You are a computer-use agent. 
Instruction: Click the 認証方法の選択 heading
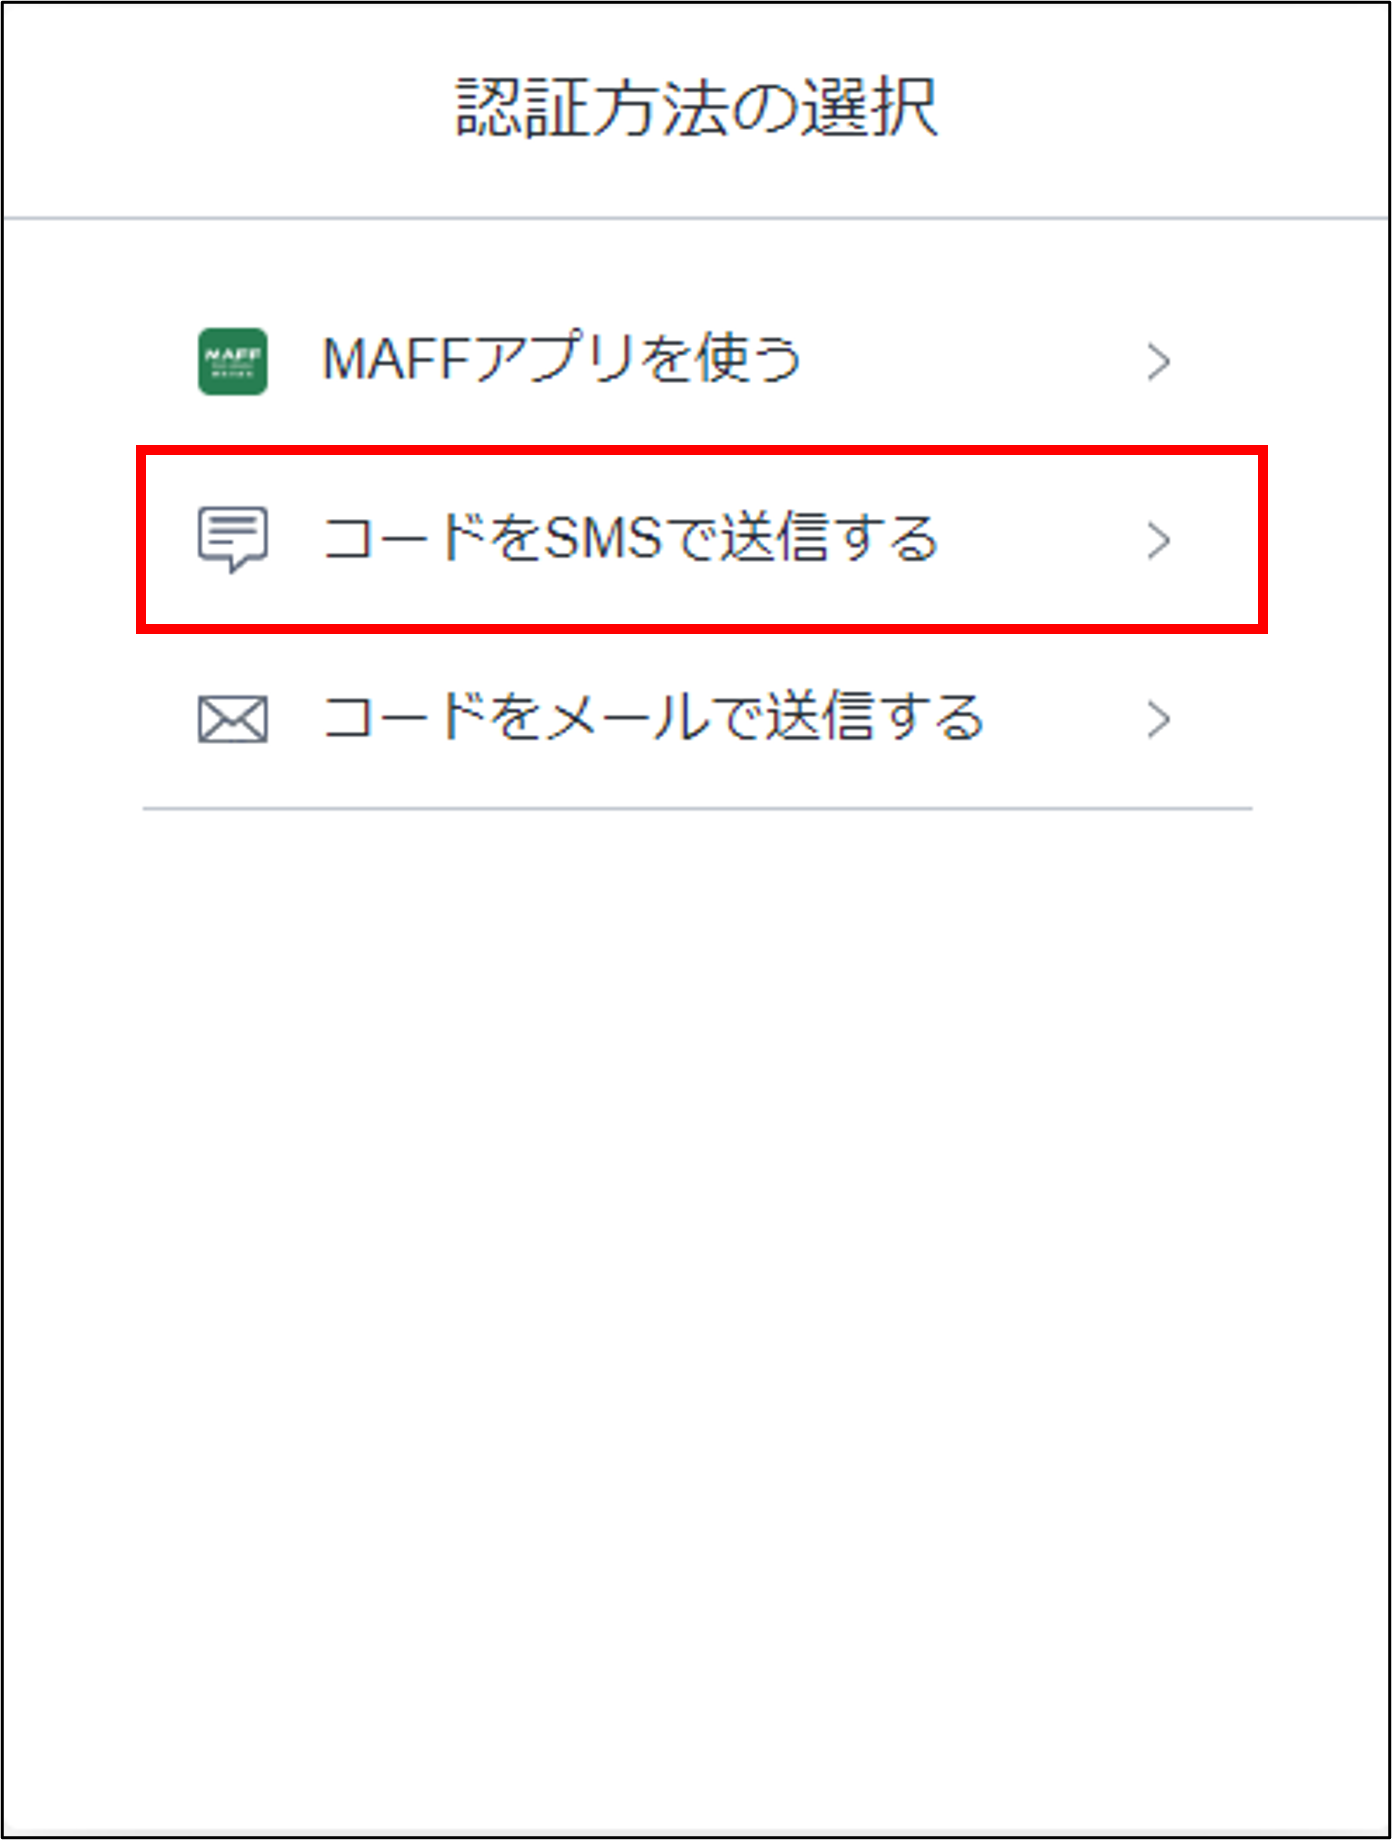click(697, 108)
